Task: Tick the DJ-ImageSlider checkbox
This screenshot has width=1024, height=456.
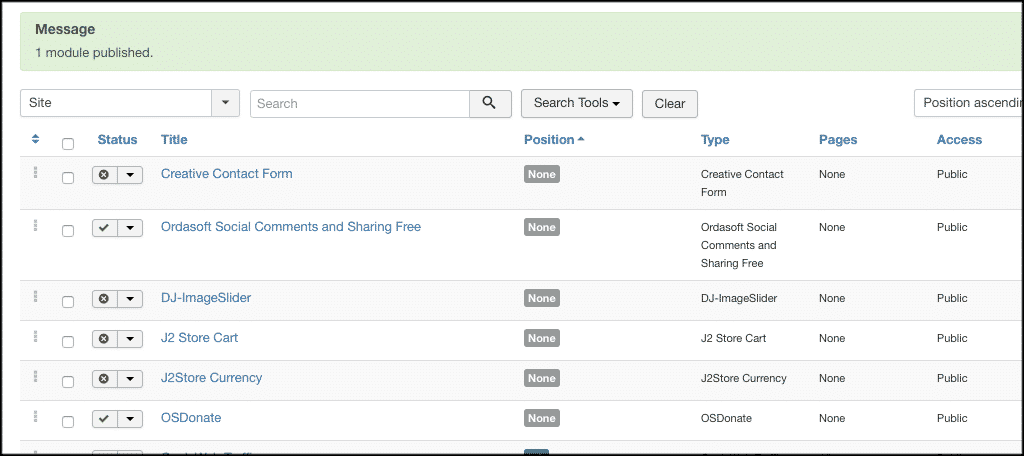Action: pos(68,302)
